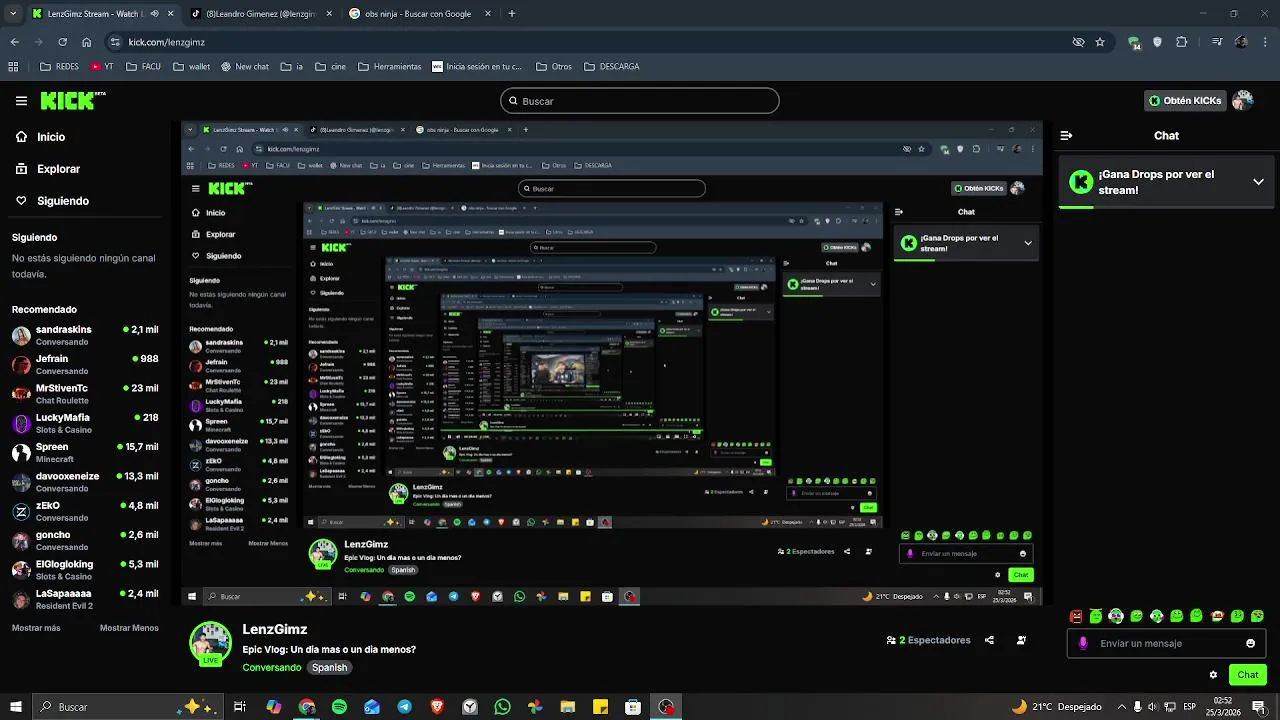The height and width of the screenshot is (720, 1280).
Task: Open Spreen recommended channel
Action: 86,452
